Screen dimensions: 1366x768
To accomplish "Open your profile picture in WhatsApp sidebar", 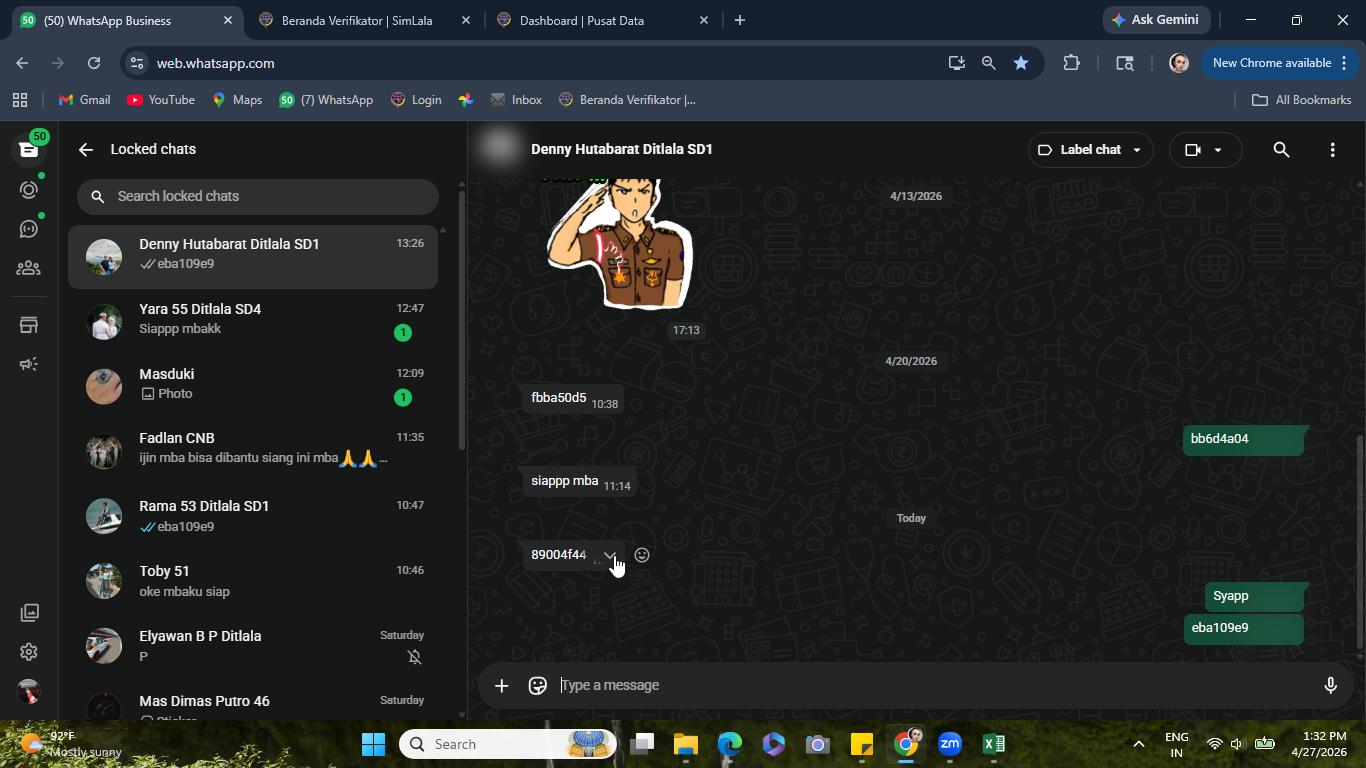I will (29, 691).
